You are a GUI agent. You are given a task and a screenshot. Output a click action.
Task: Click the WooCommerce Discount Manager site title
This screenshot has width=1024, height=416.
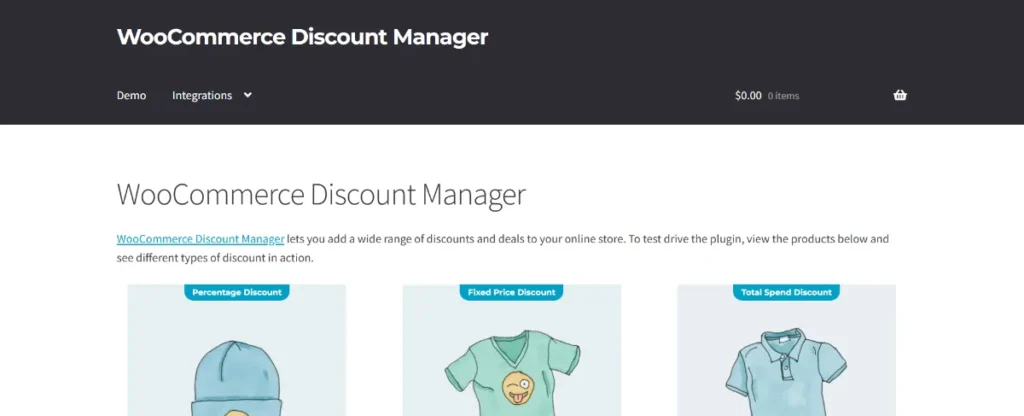(302, 37)
